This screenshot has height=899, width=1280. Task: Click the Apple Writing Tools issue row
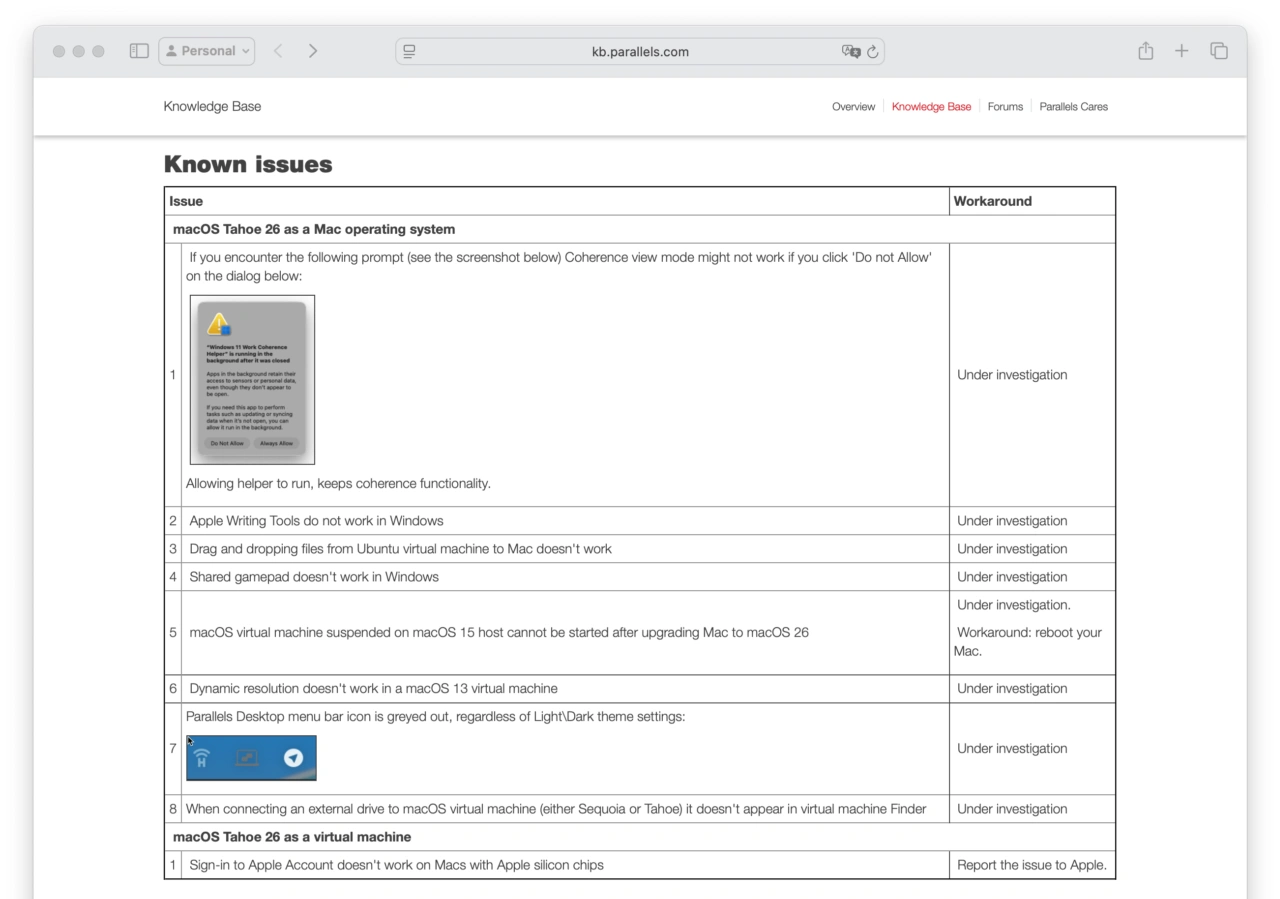coord(316,521)
